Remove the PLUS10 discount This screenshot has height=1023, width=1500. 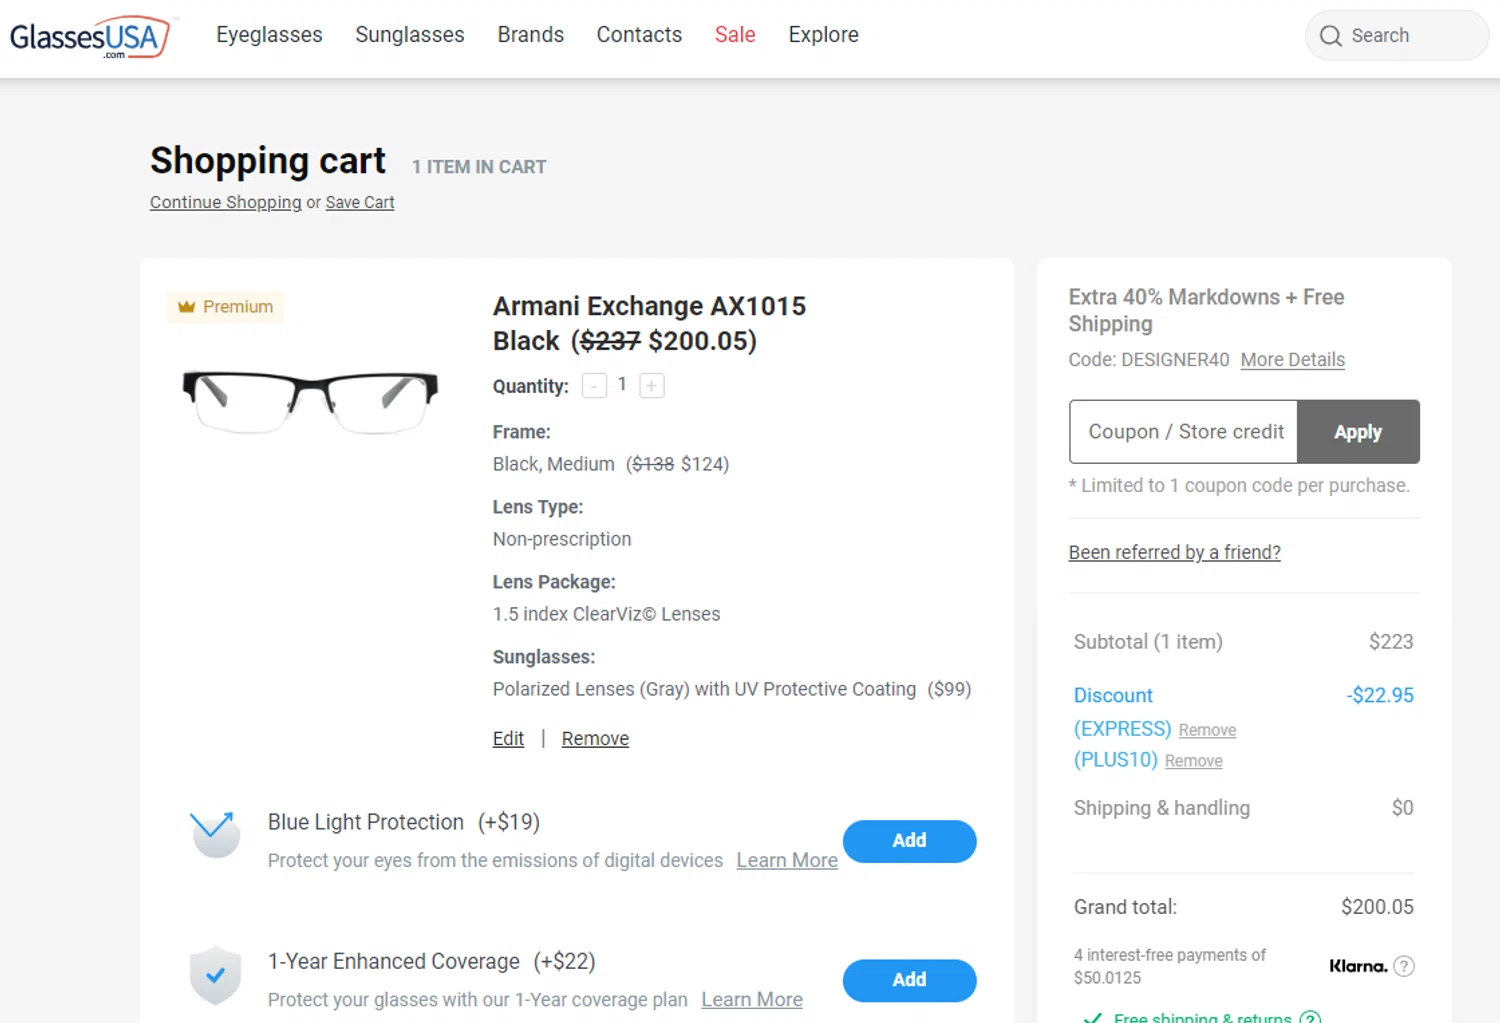click(1194, 761)
